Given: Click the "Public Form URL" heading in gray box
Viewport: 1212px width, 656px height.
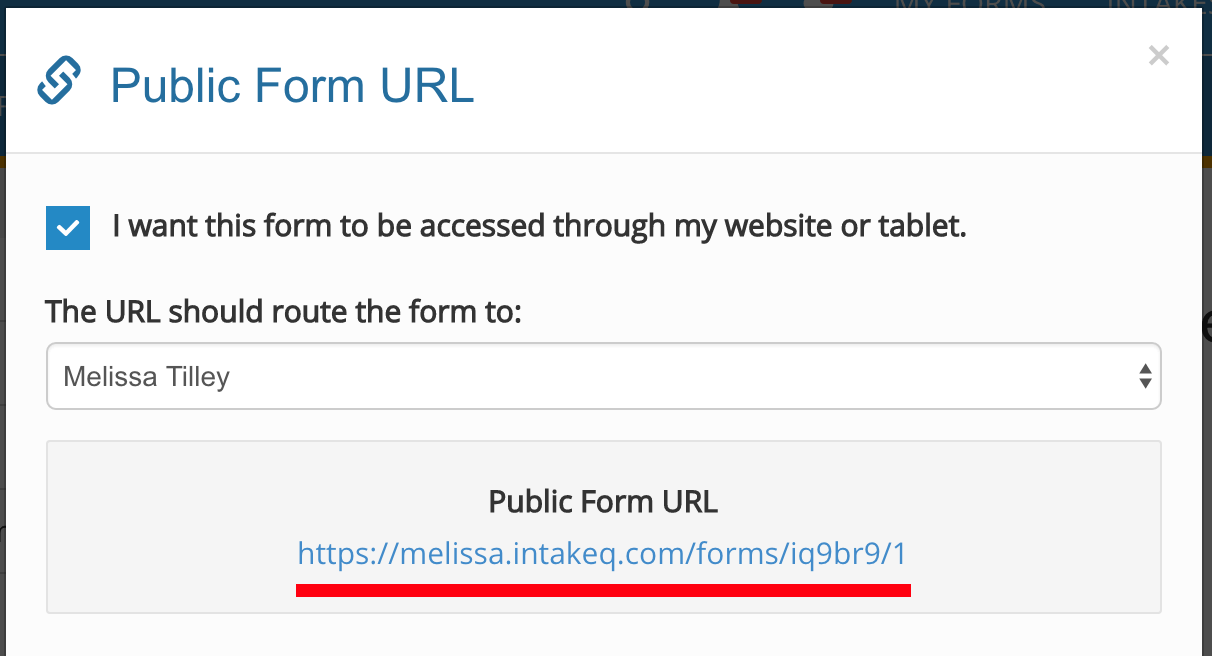Looking at the screenshot, I should [x=602, y=501].
